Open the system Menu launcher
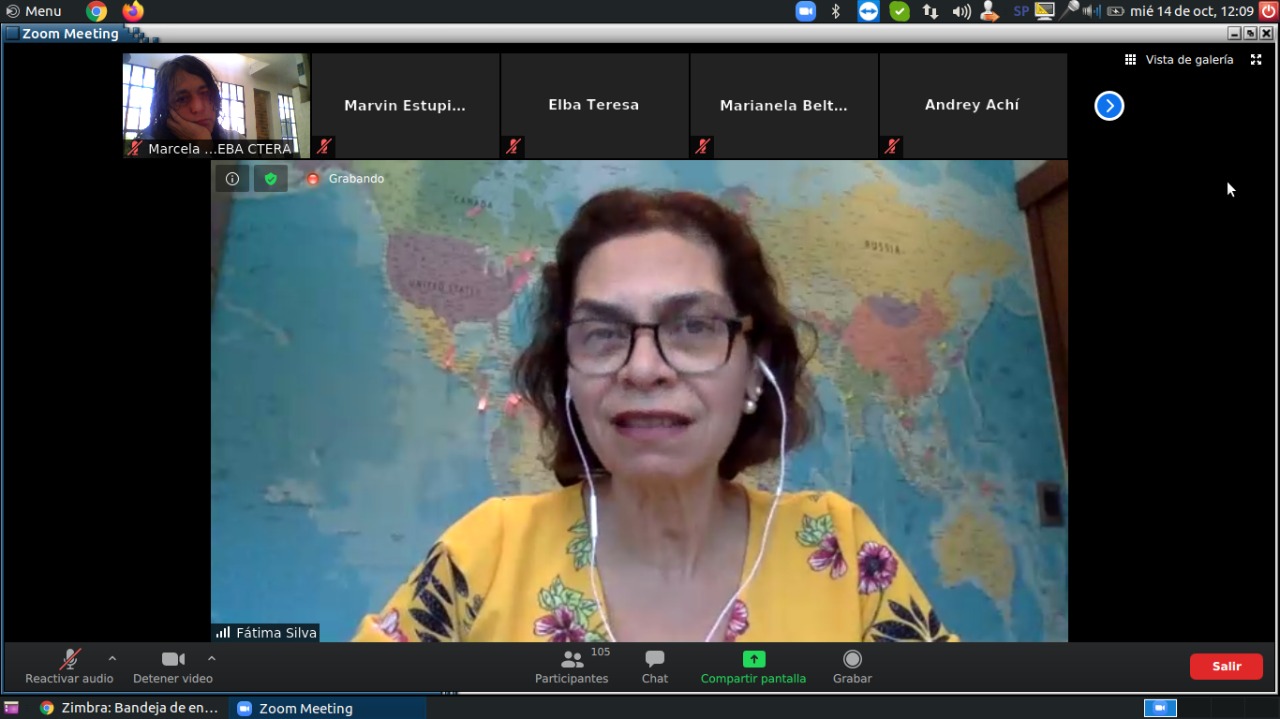The width and height of the screenshot is (1280, 719). click(33, 11)
